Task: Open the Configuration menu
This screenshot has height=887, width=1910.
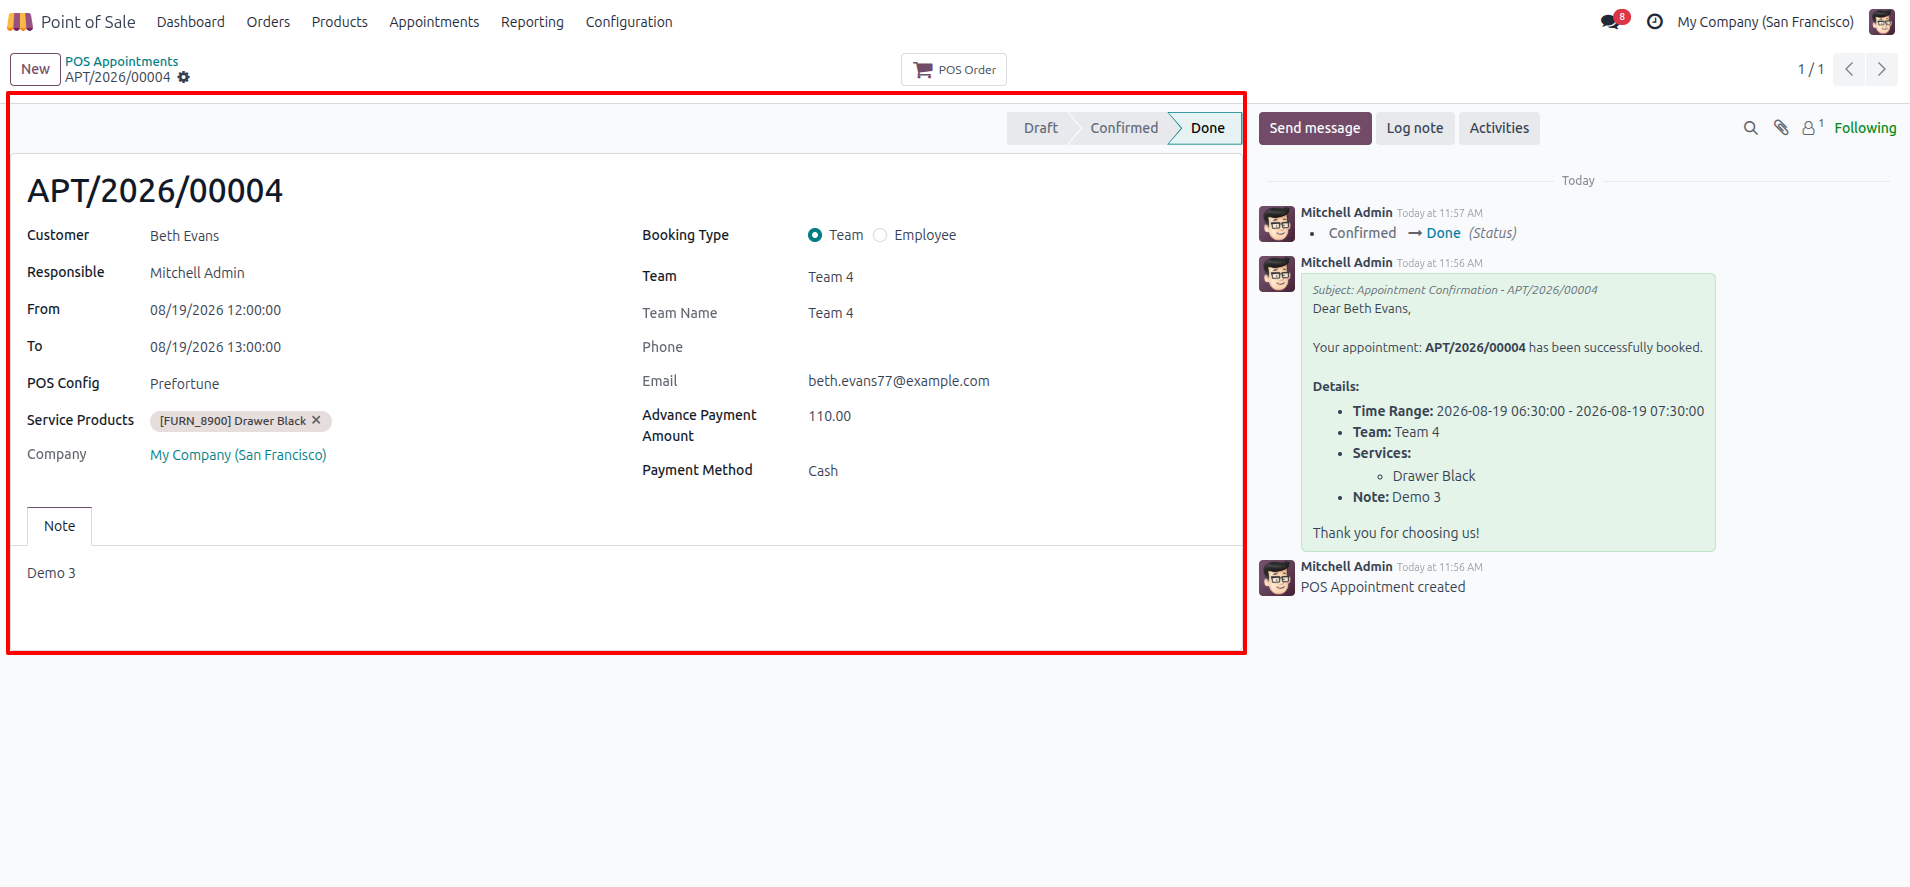Action: [x=629, y=22]
